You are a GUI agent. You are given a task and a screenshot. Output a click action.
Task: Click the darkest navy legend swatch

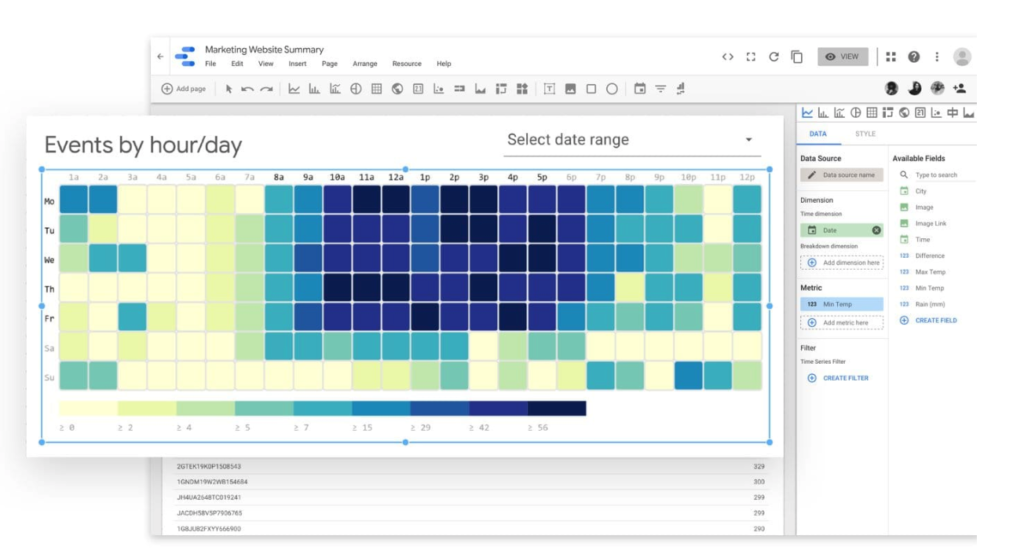click(556, 409)
